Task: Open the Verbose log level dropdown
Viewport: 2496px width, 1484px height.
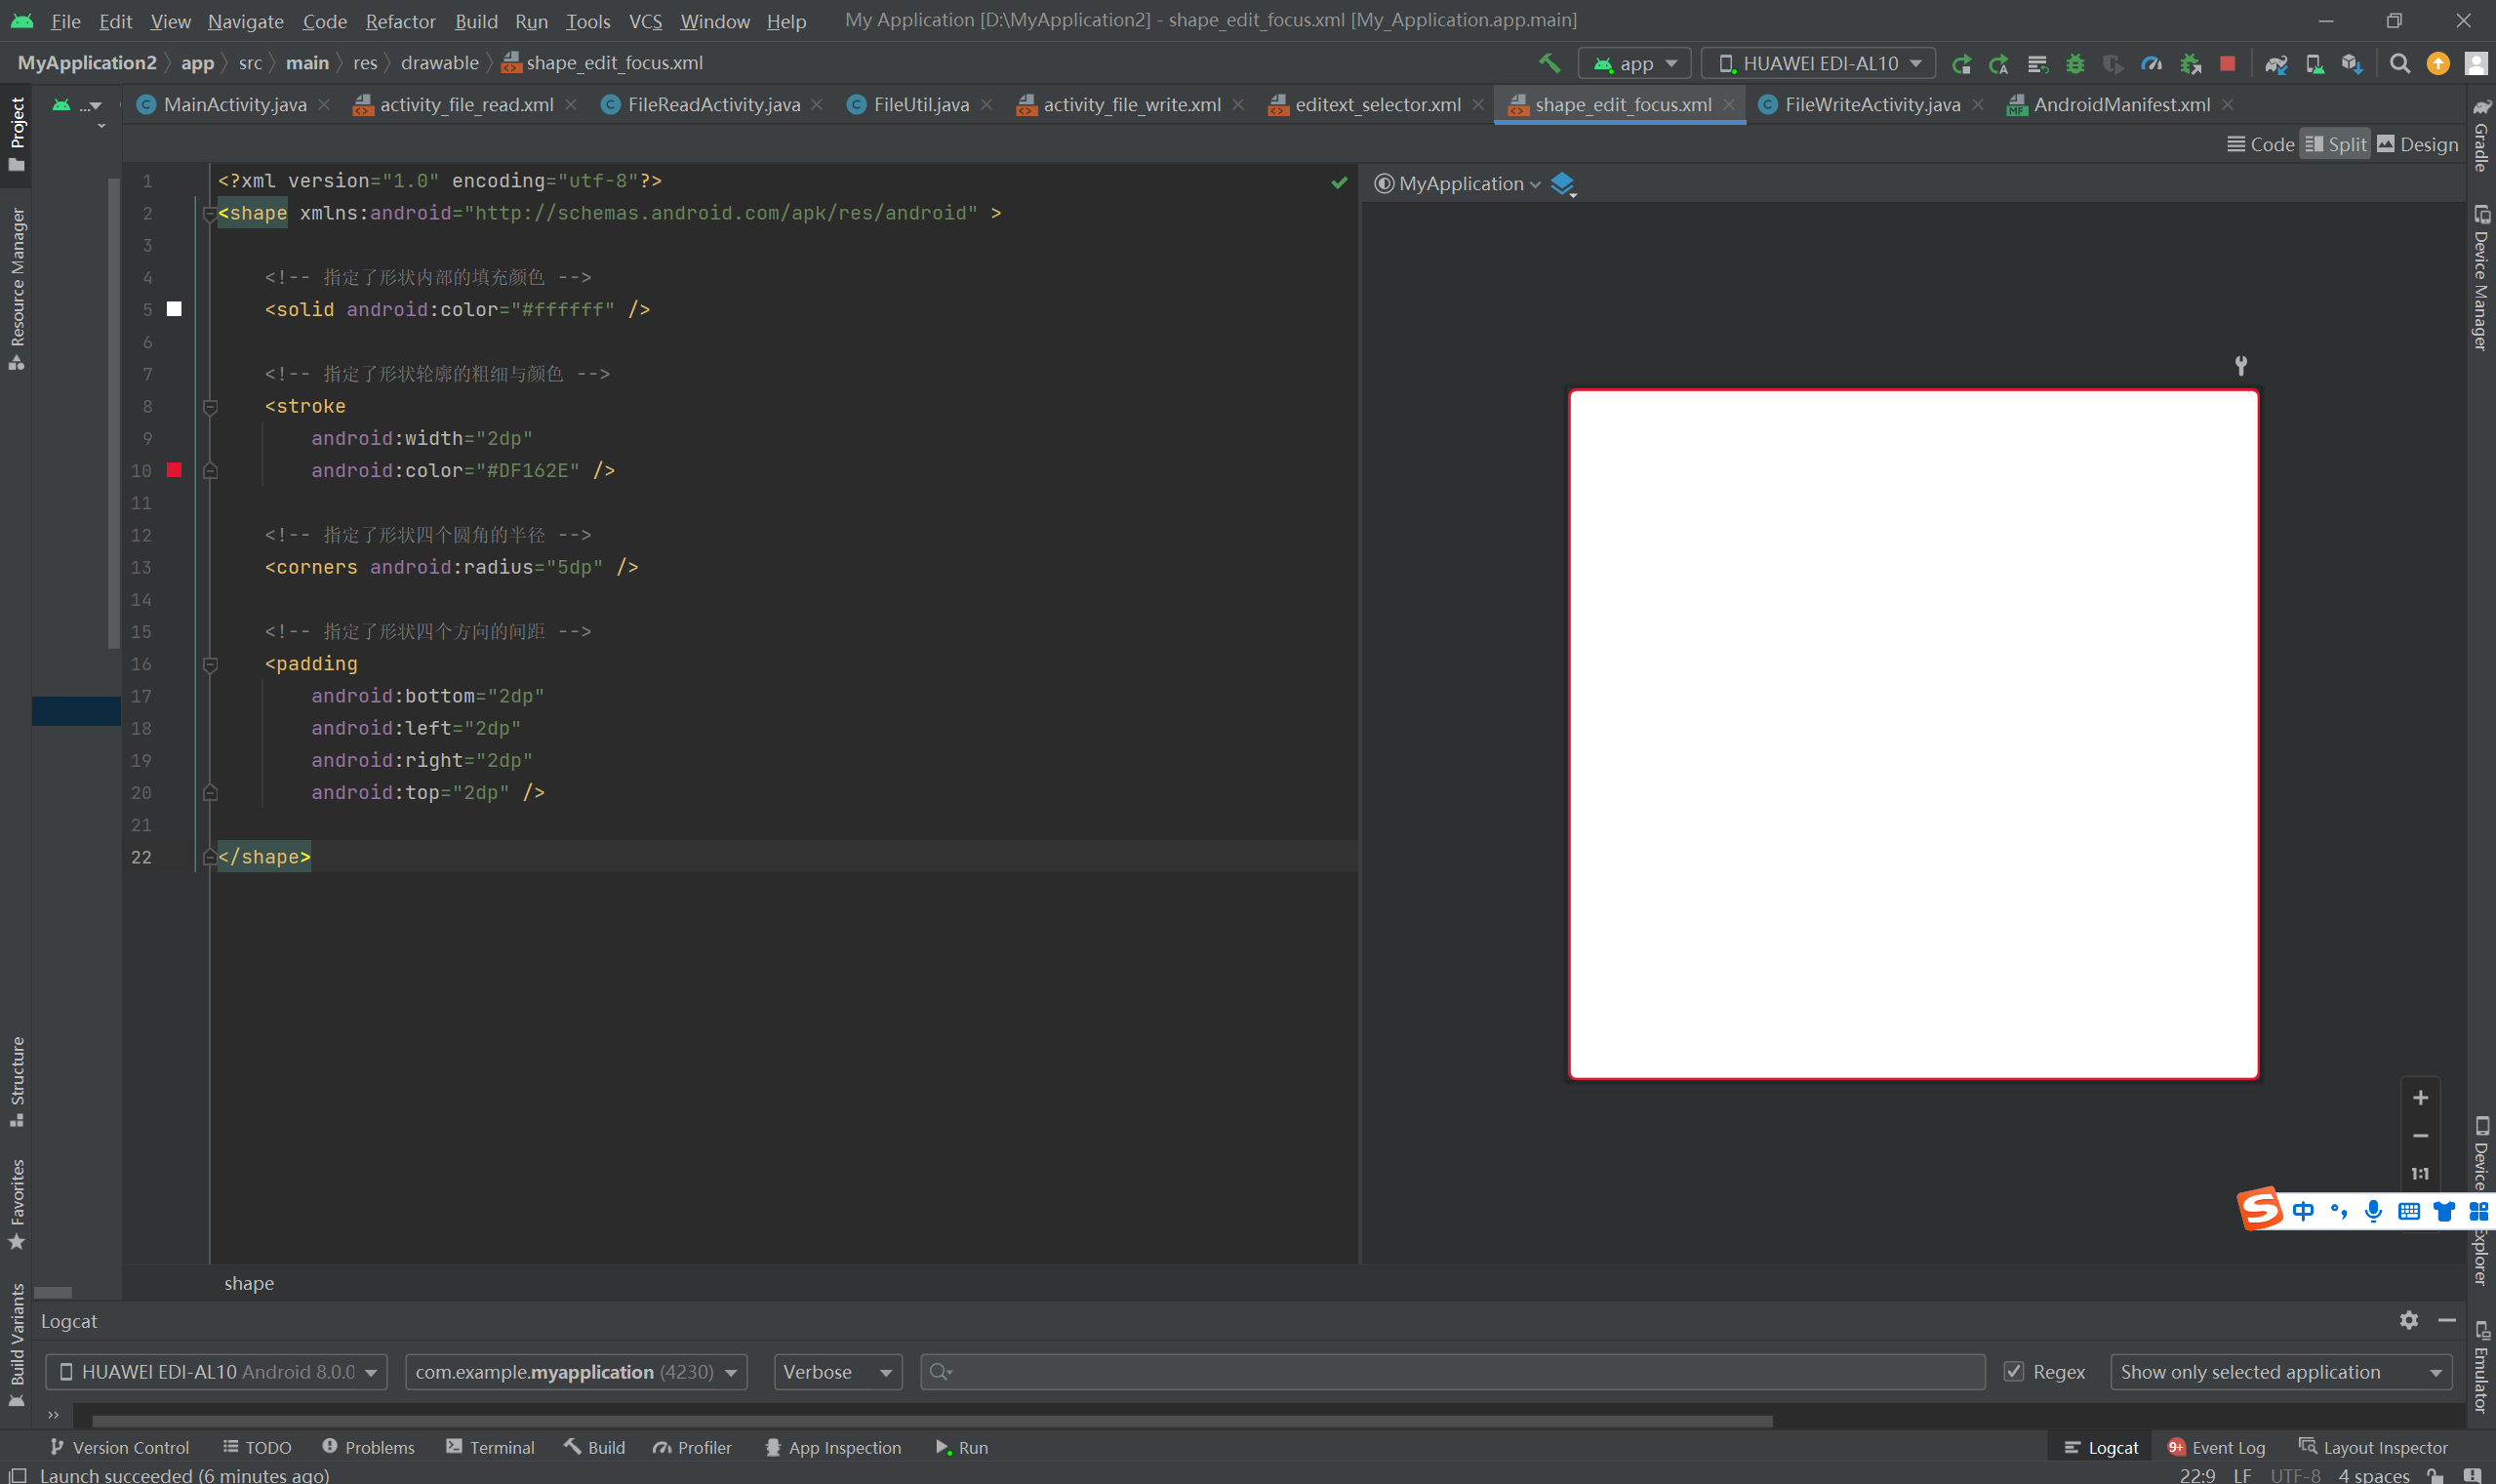Action: [837, 1371]
